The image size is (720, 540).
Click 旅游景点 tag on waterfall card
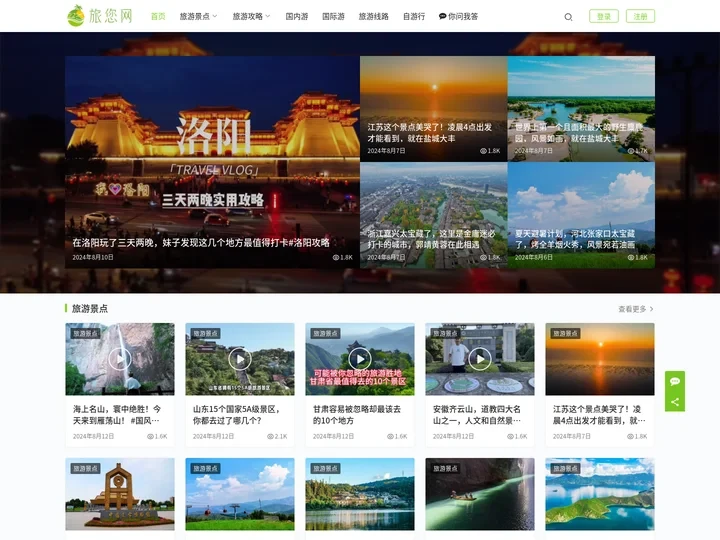[85, 333]
